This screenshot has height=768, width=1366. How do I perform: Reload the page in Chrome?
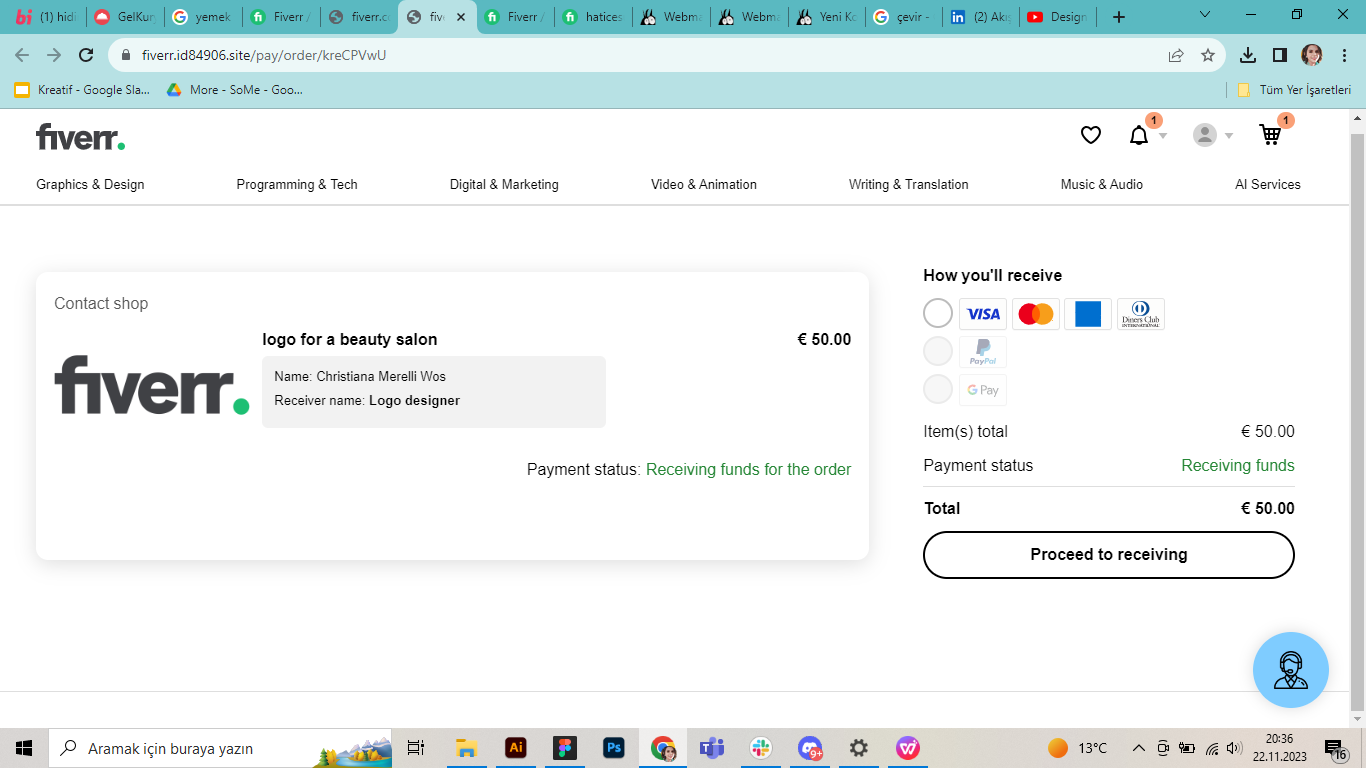(x=86, y=55)
